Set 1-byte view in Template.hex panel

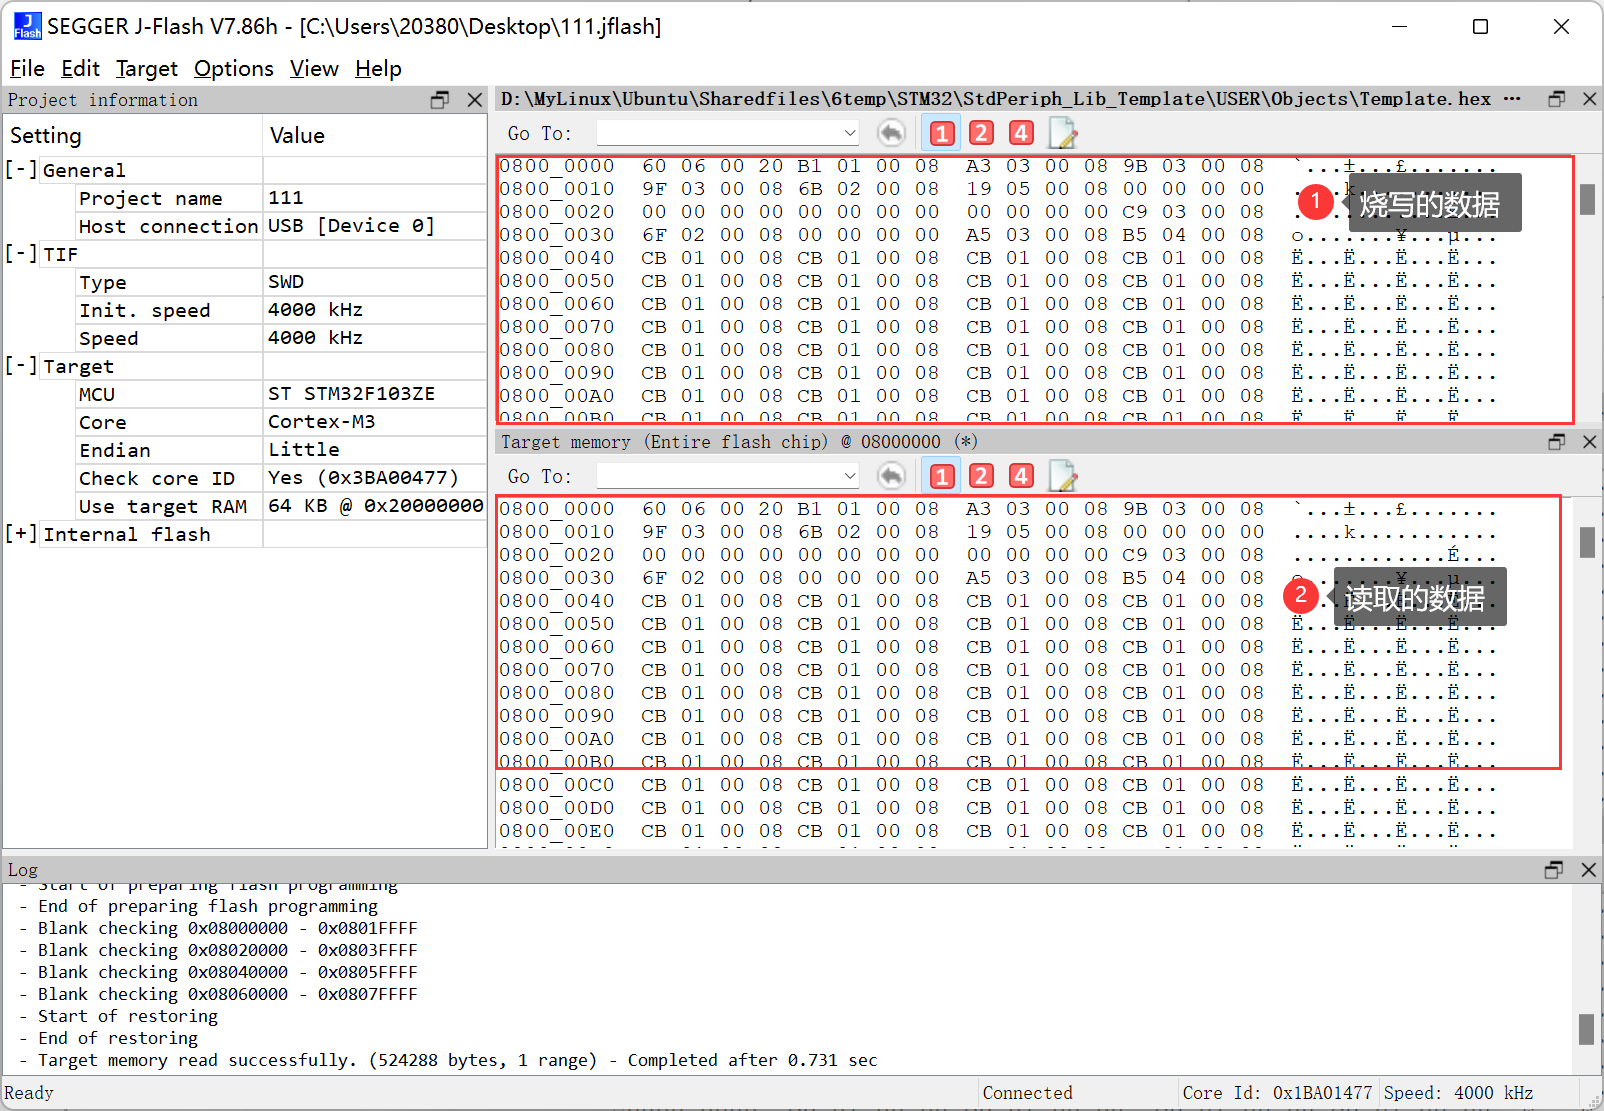[941, 133]
